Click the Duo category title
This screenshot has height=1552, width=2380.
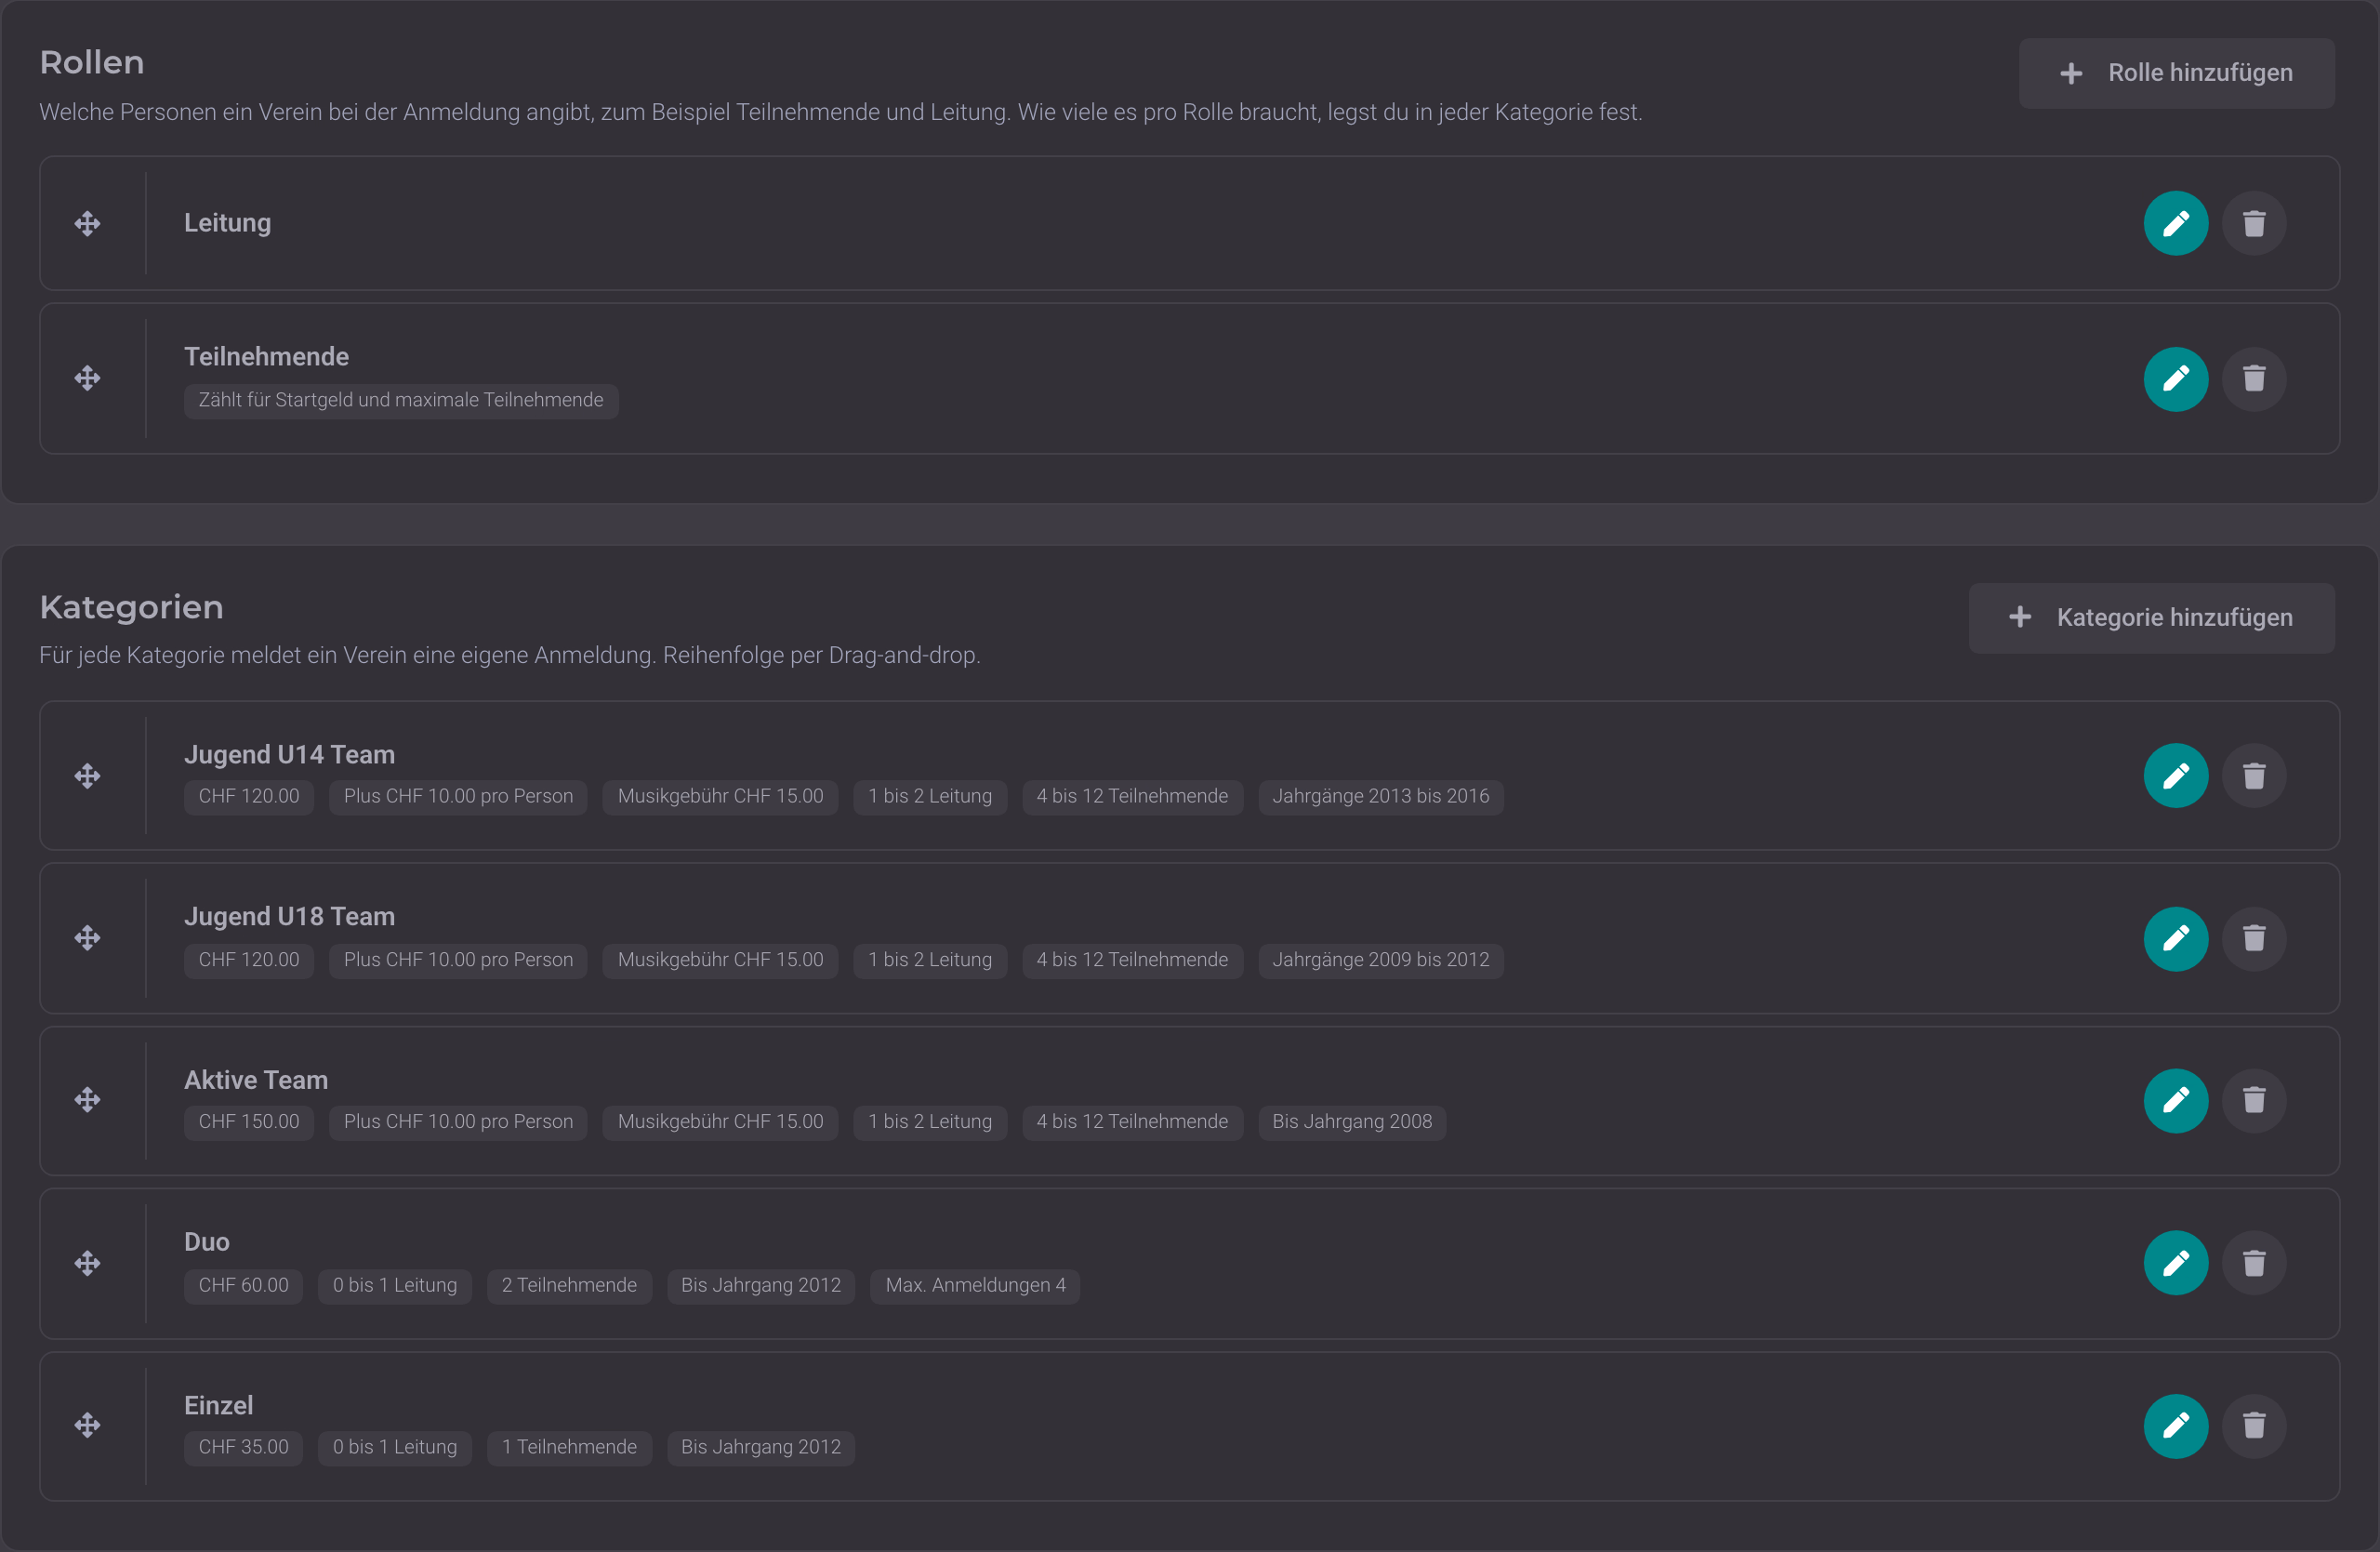pyautogui.click(x=207, y=1242)
